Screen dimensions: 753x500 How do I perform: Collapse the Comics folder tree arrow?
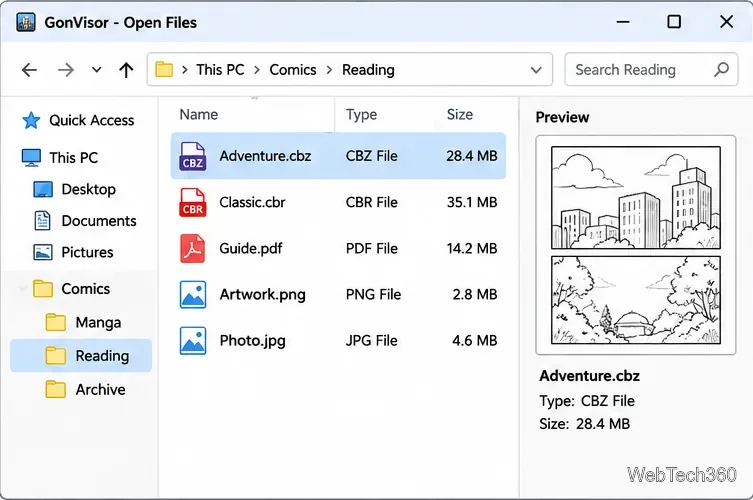[23, 289]
